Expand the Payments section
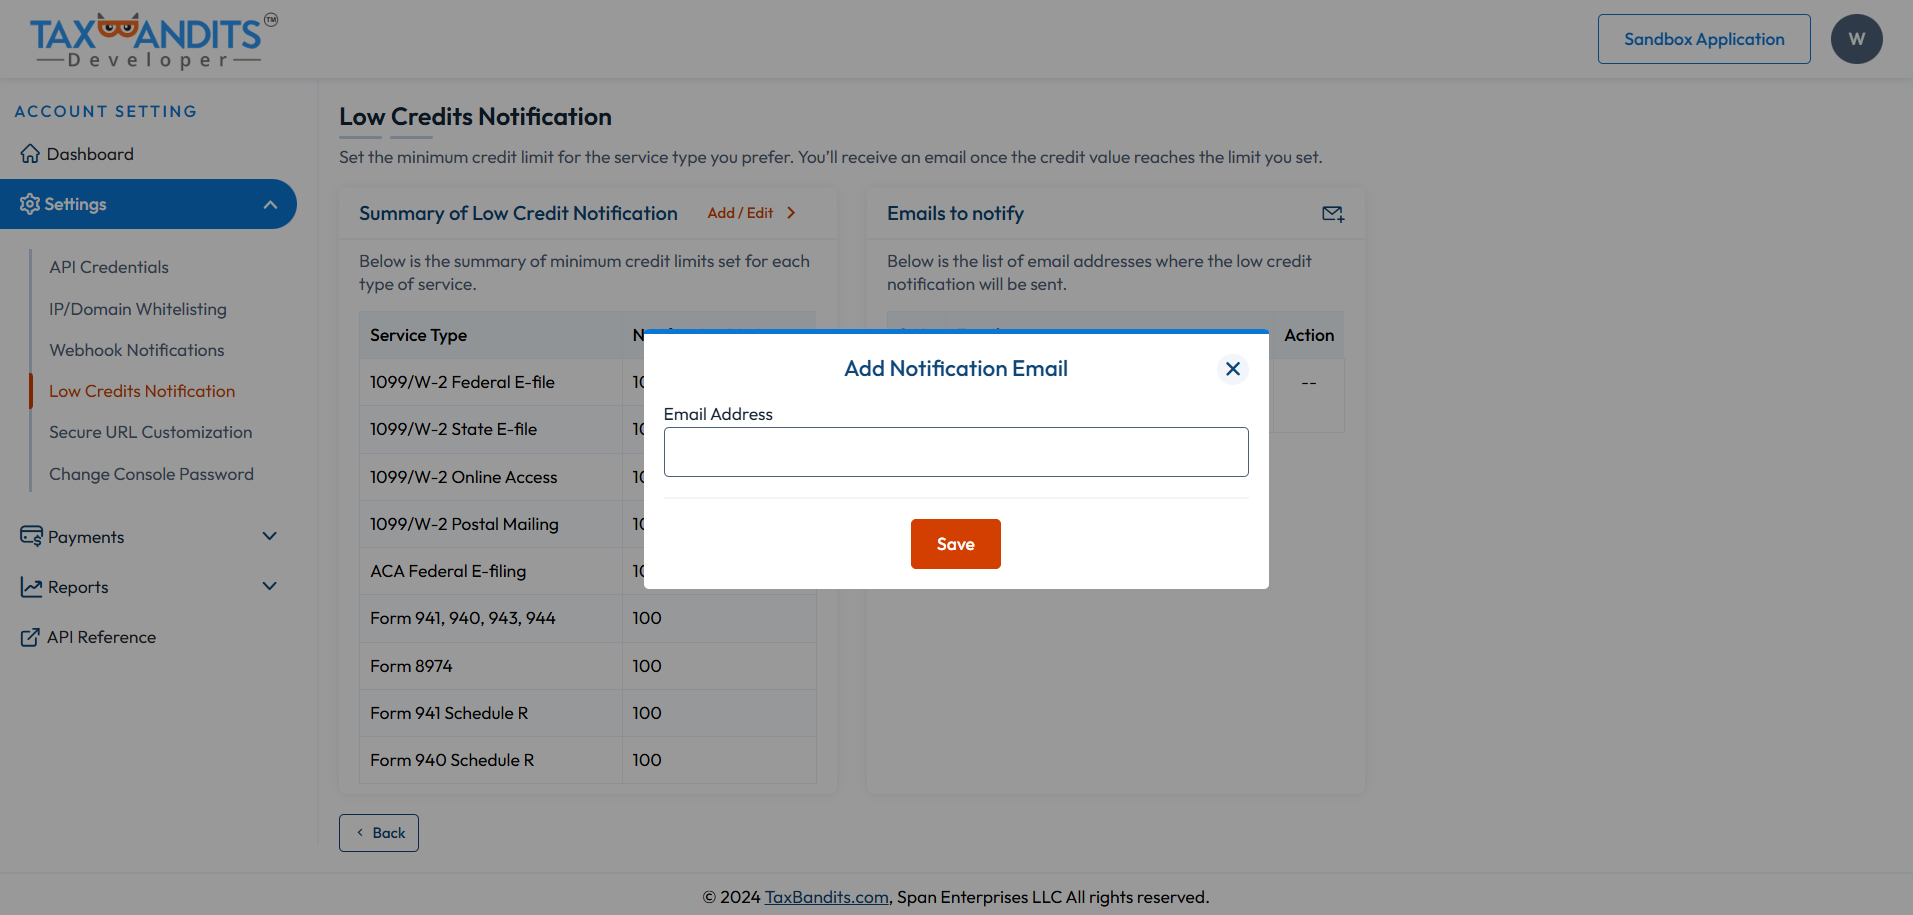 click(x=269, y=536)
